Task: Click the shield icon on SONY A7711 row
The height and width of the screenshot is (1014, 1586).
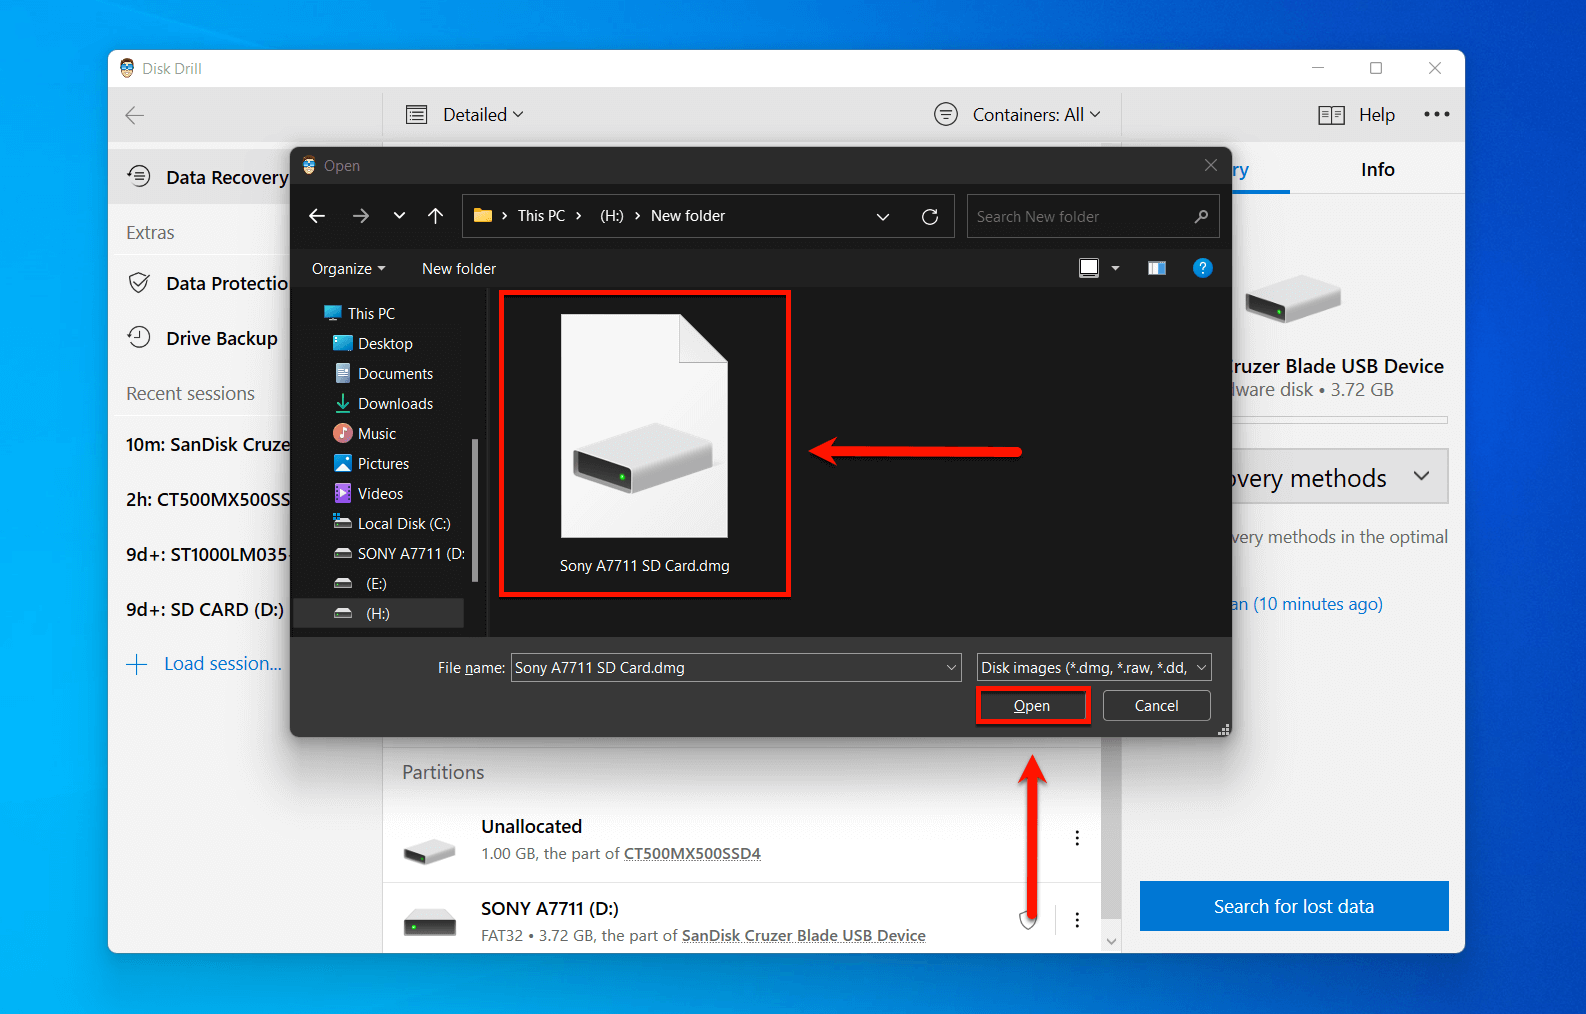Action: tap(1028, 920)
